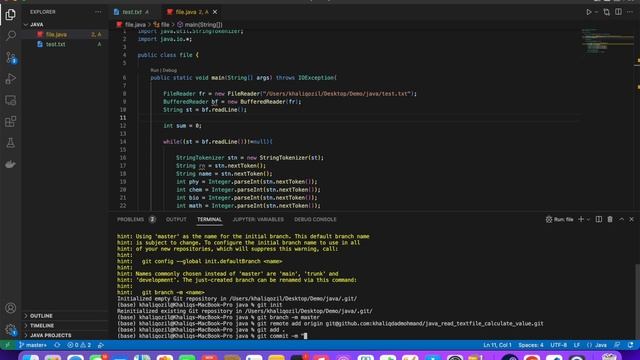Maximize the panel size with caret icon
Viewport: 640px width, 360px height.
(x=621, y=219)
